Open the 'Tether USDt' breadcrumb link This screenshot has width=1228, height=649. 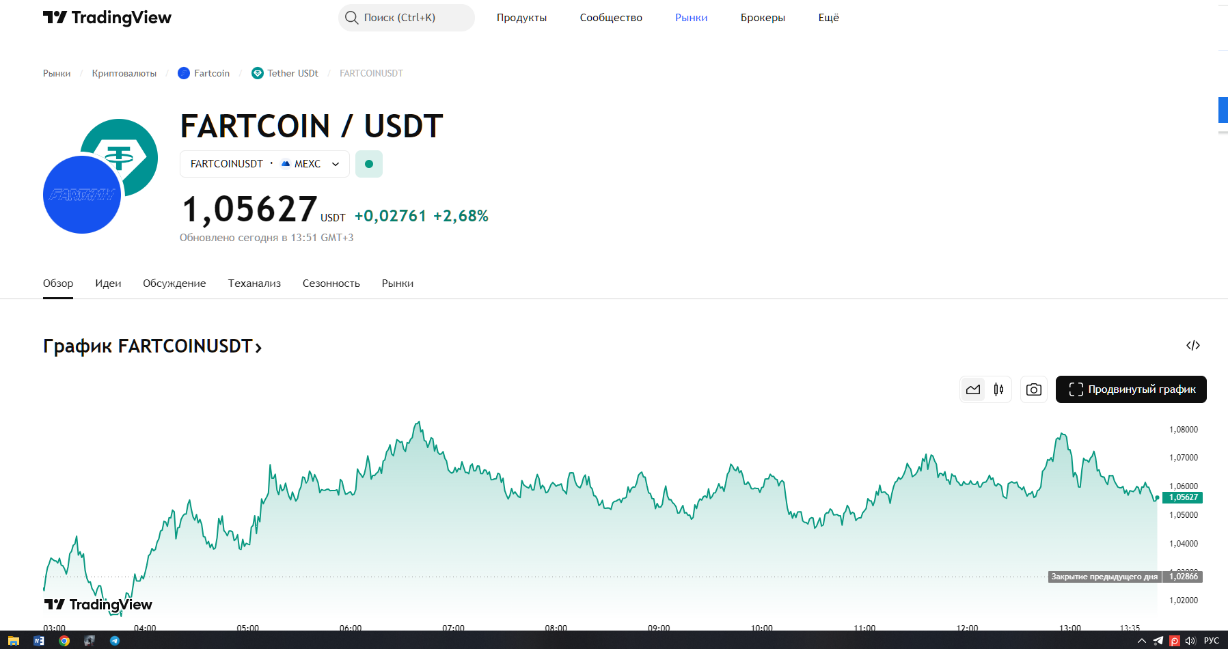click(285, 73)
